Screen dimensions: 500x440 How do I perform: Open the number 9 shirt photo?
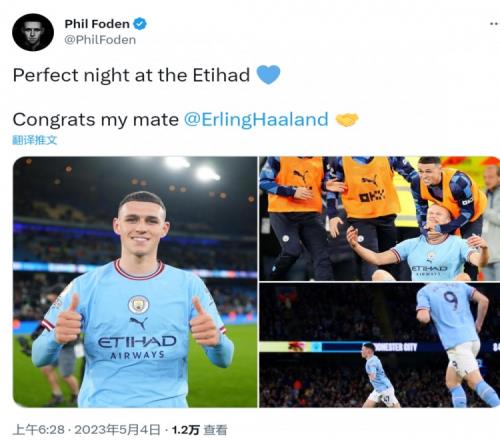pos(380,345)
